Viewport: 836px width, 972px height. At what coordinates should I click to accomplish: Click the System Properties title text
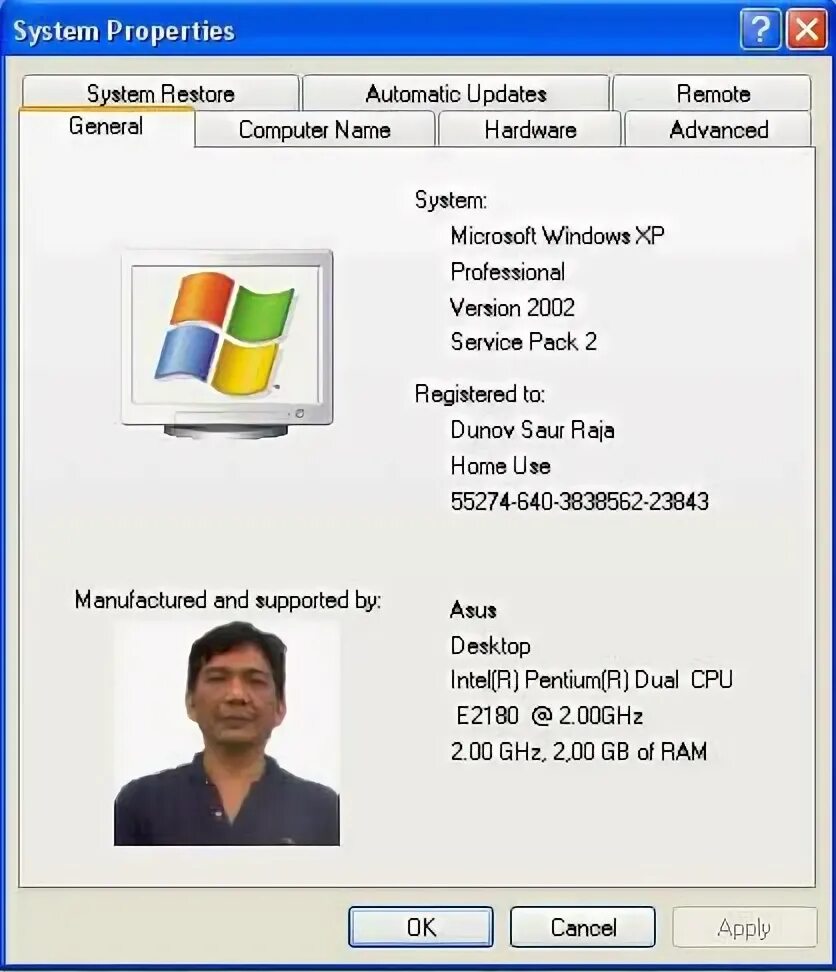click(x=124, y=31)
